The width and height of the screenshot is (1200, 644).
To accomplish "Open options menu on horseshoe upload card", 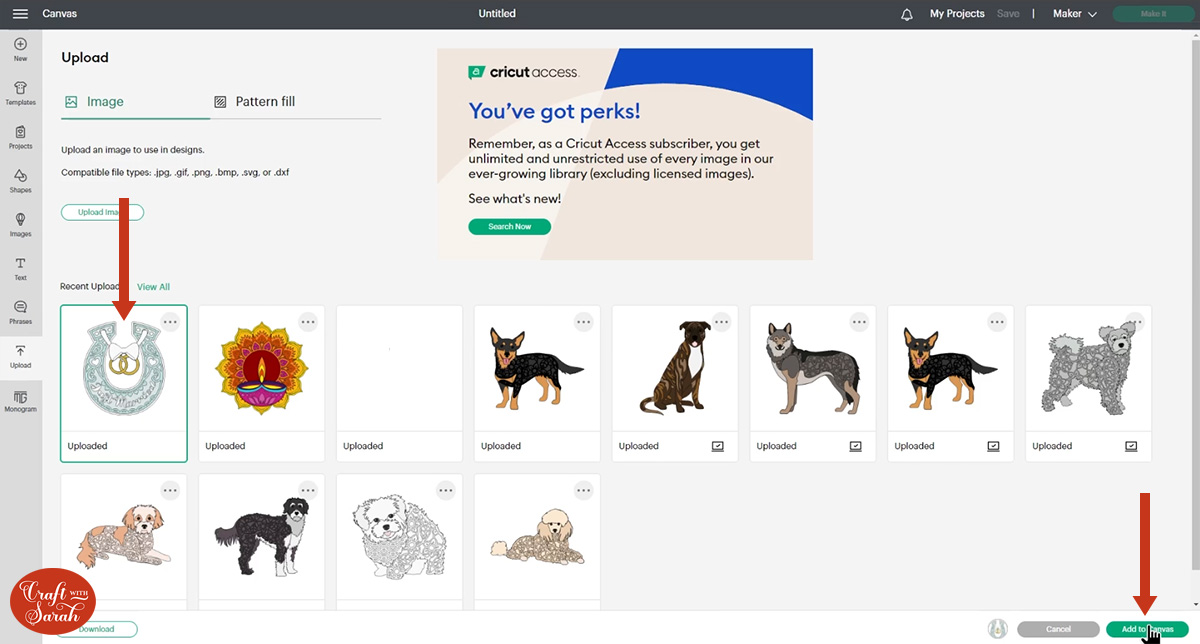I will point(170,322).
